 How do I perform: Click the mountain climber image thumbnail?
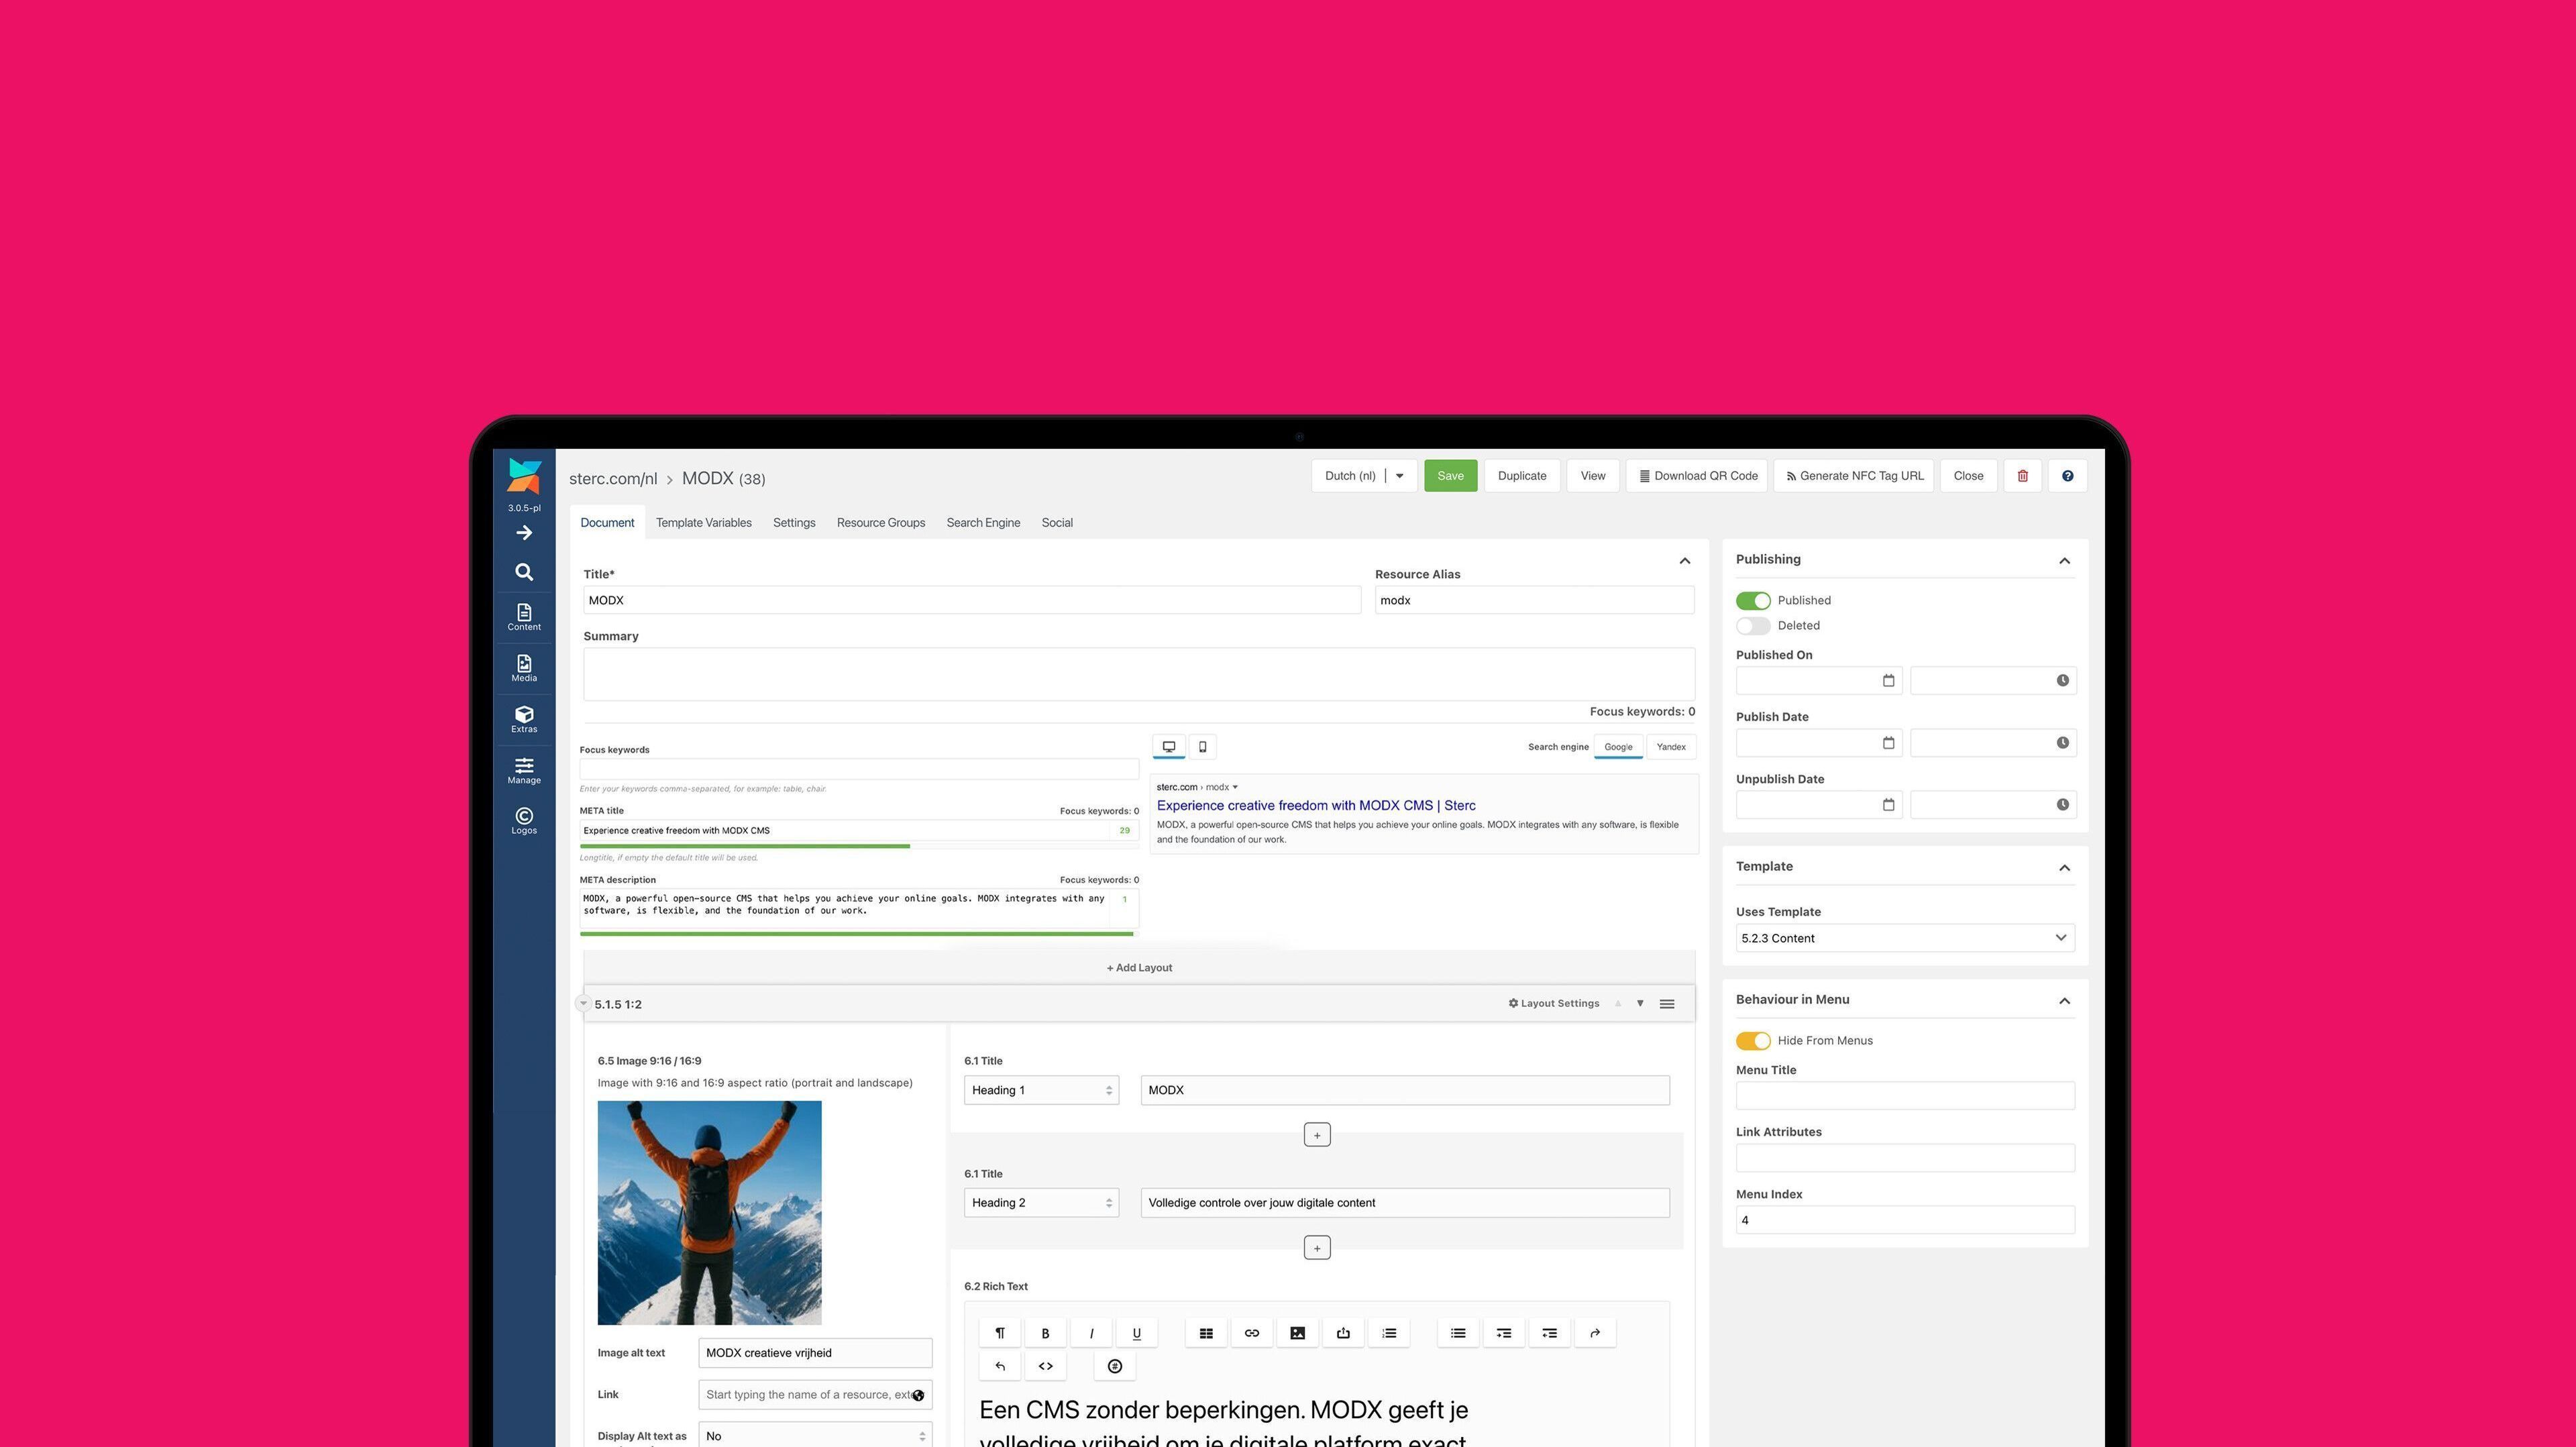(x=709, y=1213)
